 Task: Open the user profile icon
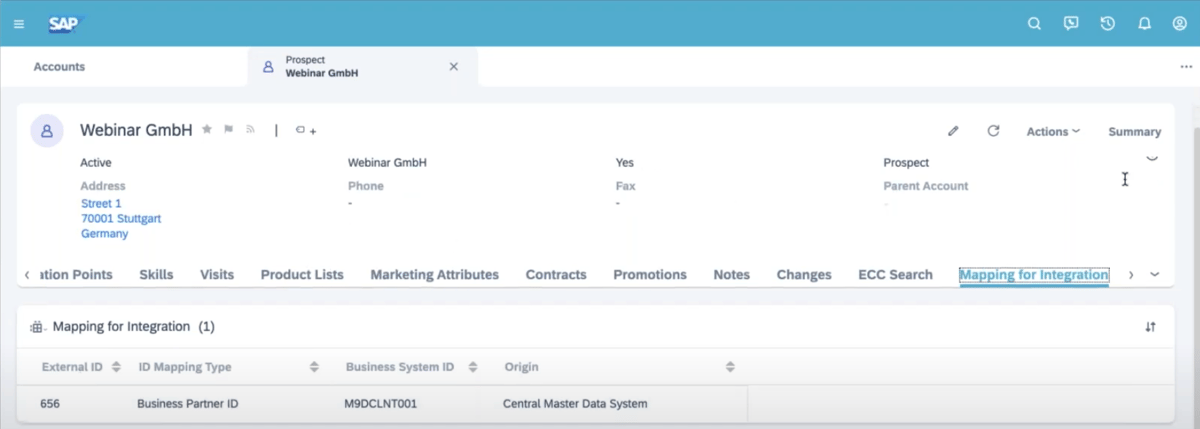tap(1180, 23)
